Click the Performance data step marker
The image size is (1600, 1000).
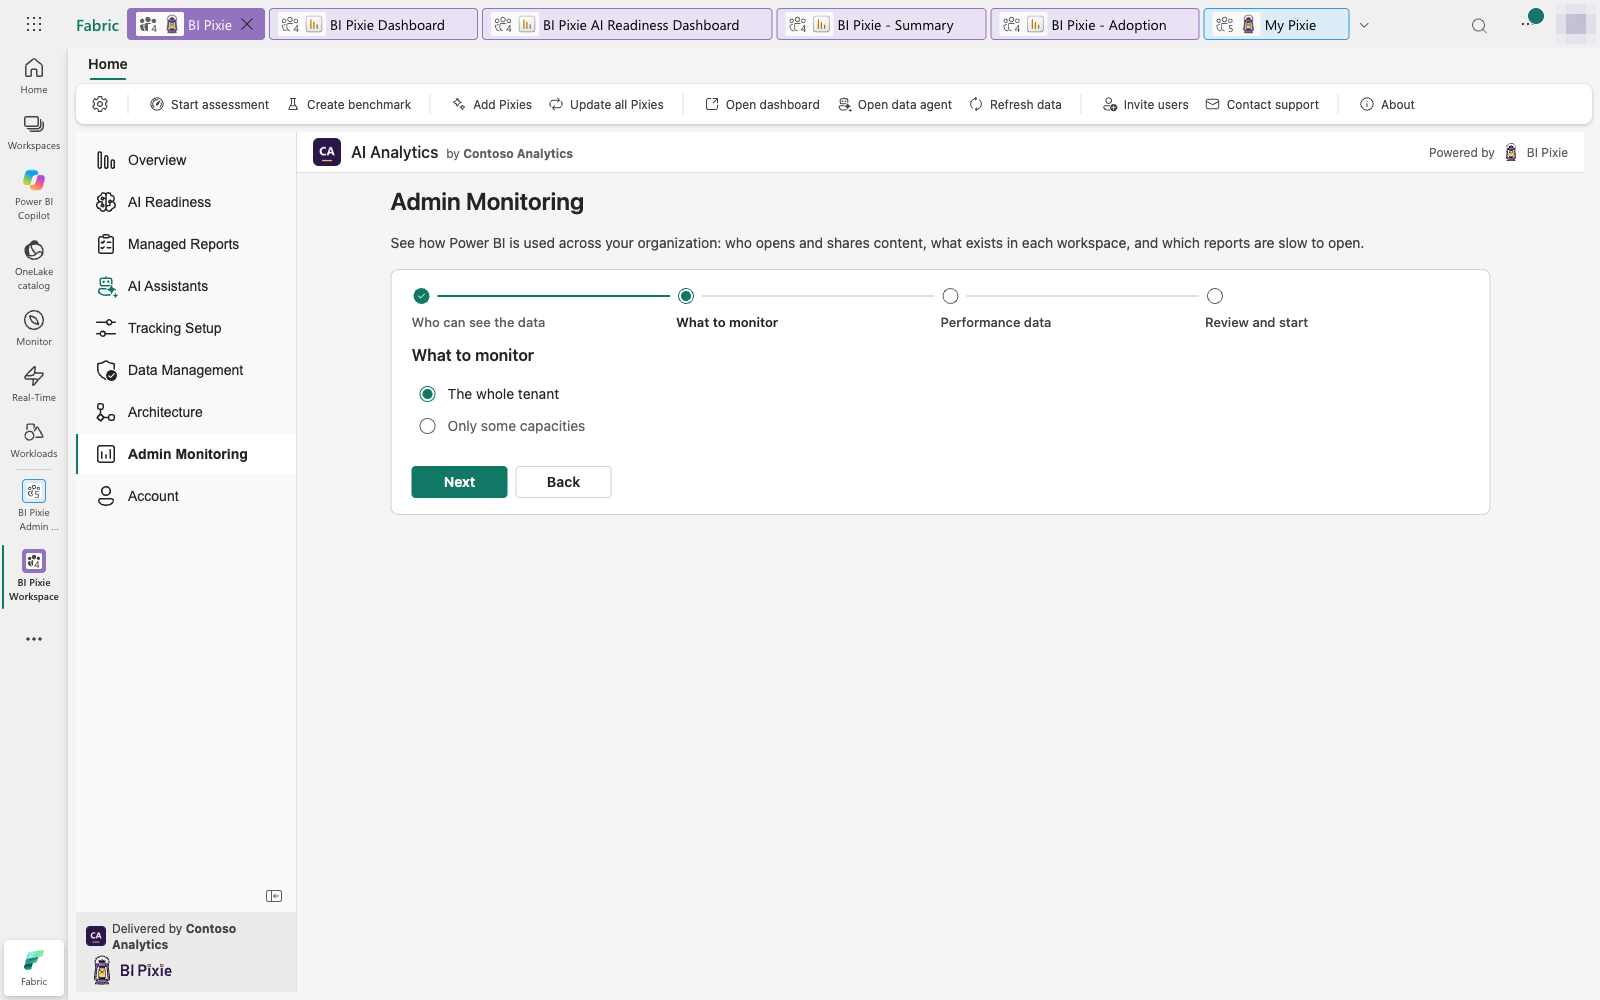tap(950, 296)
